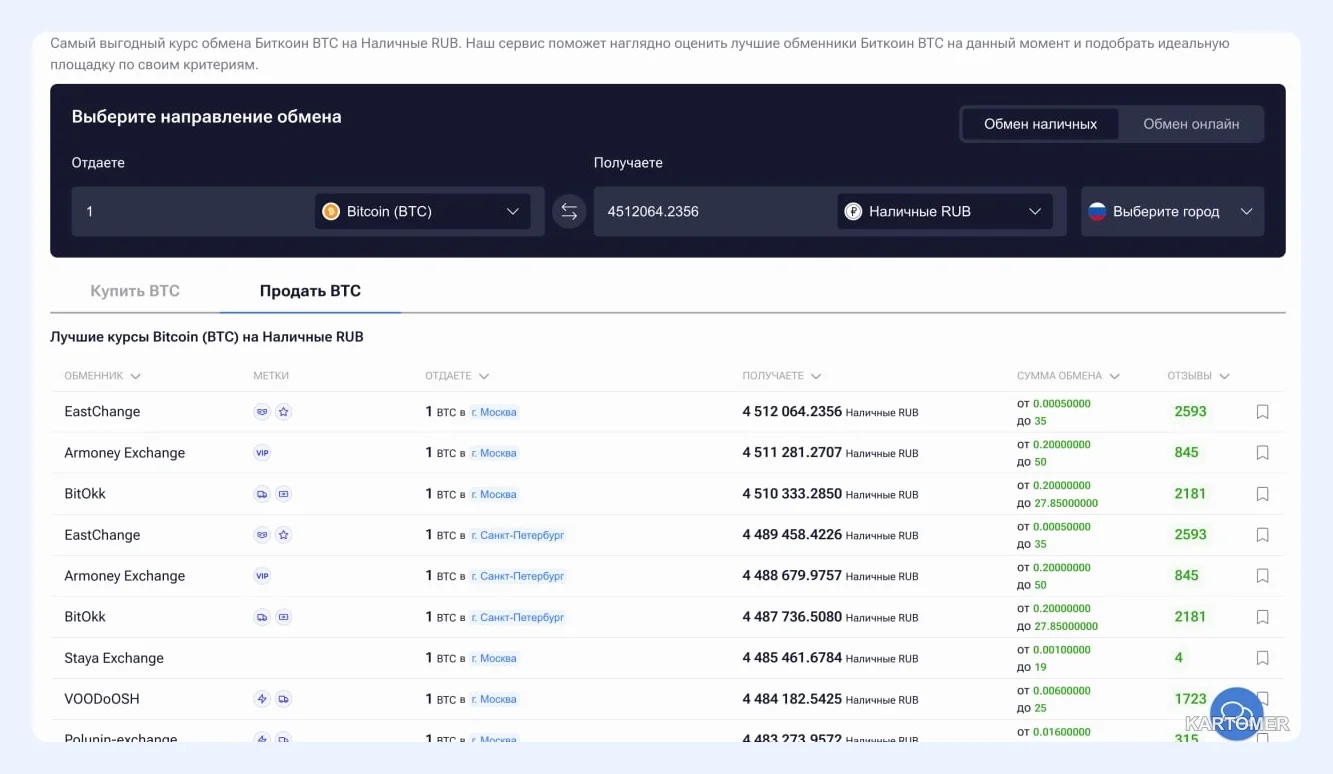Viewport: 1333px width, 774px height.
Task: Switch to Обмен наличных mode
Action: 1040,124
